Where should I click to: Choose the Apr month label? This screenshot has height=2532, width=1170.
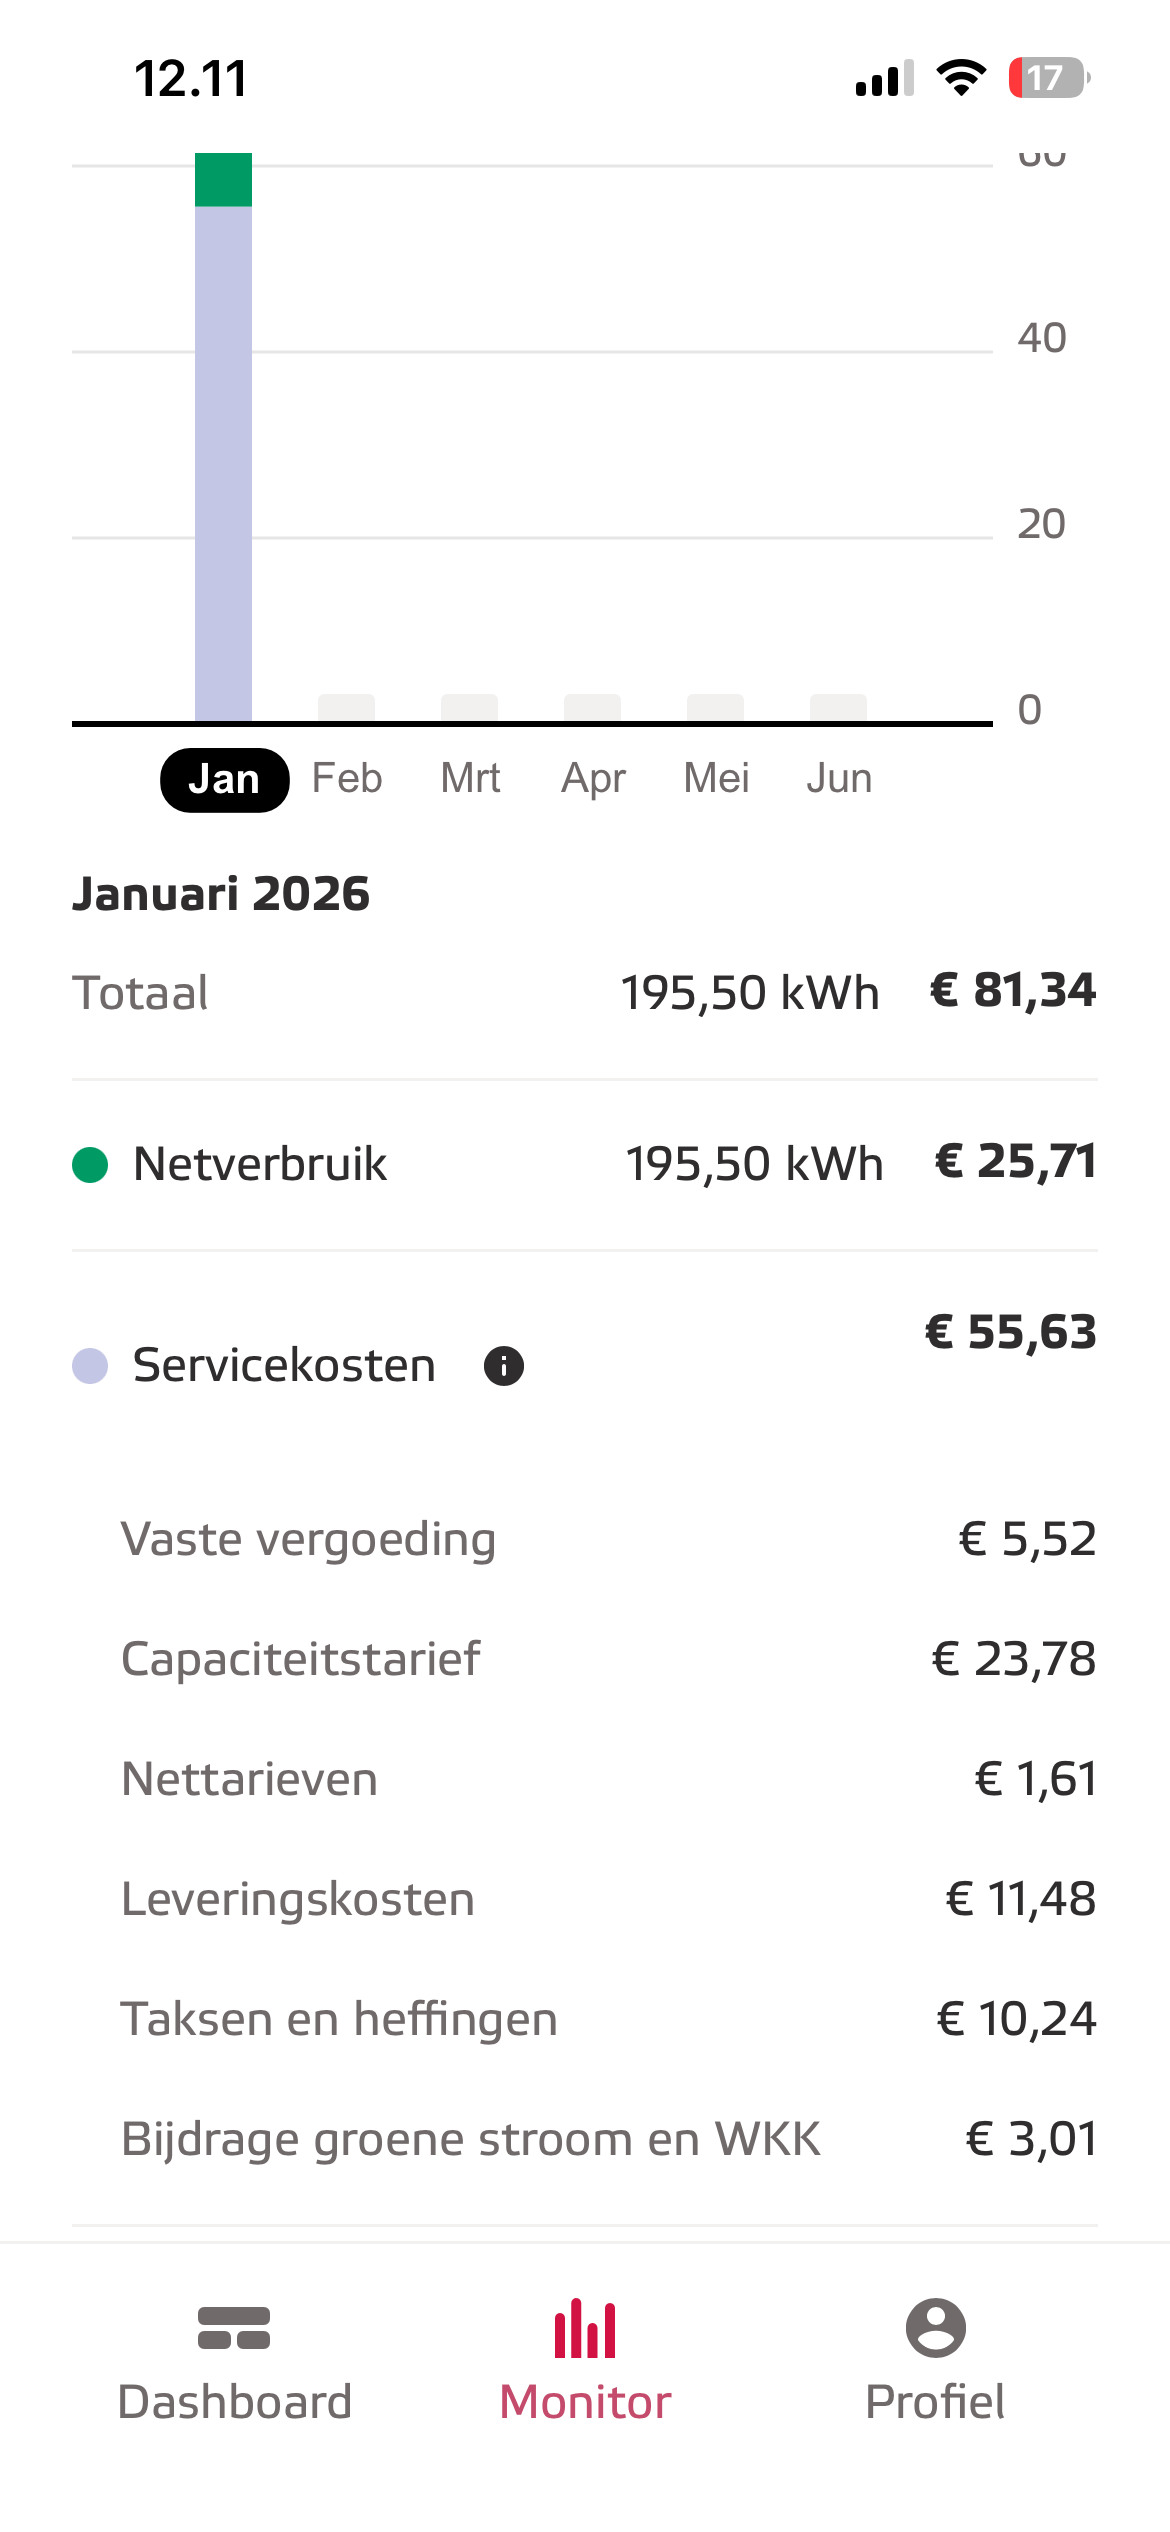[x=593, y=779]
